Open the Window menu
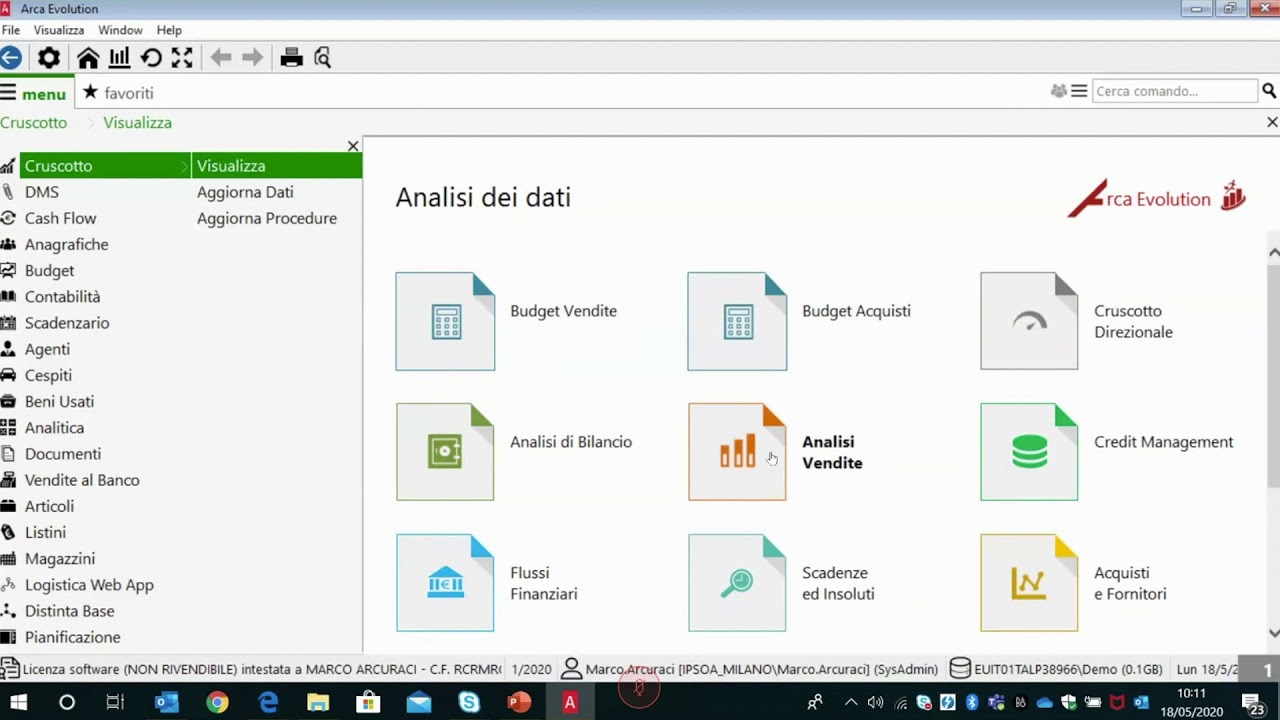 120,30
